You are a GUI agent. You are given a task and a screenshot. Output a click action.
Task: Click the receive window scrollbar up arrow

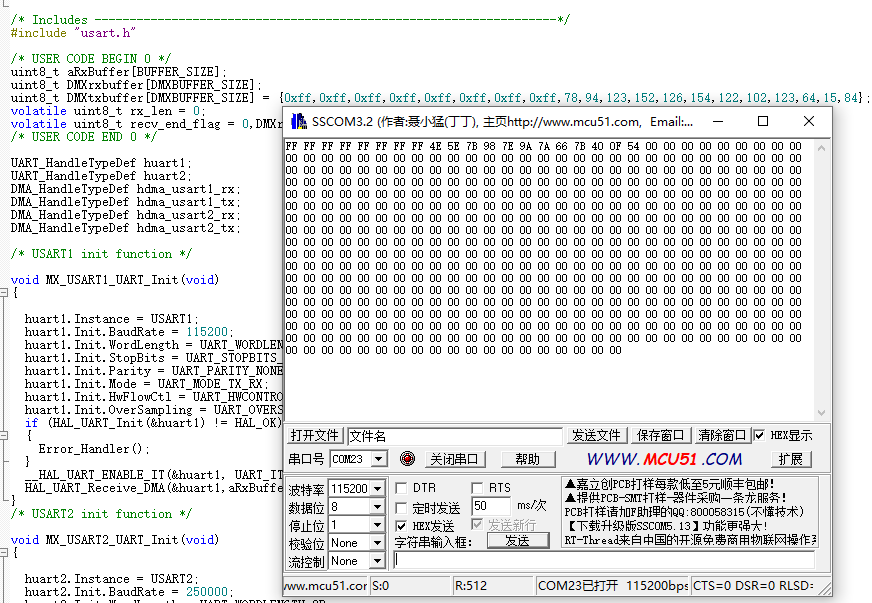point(821,148)
